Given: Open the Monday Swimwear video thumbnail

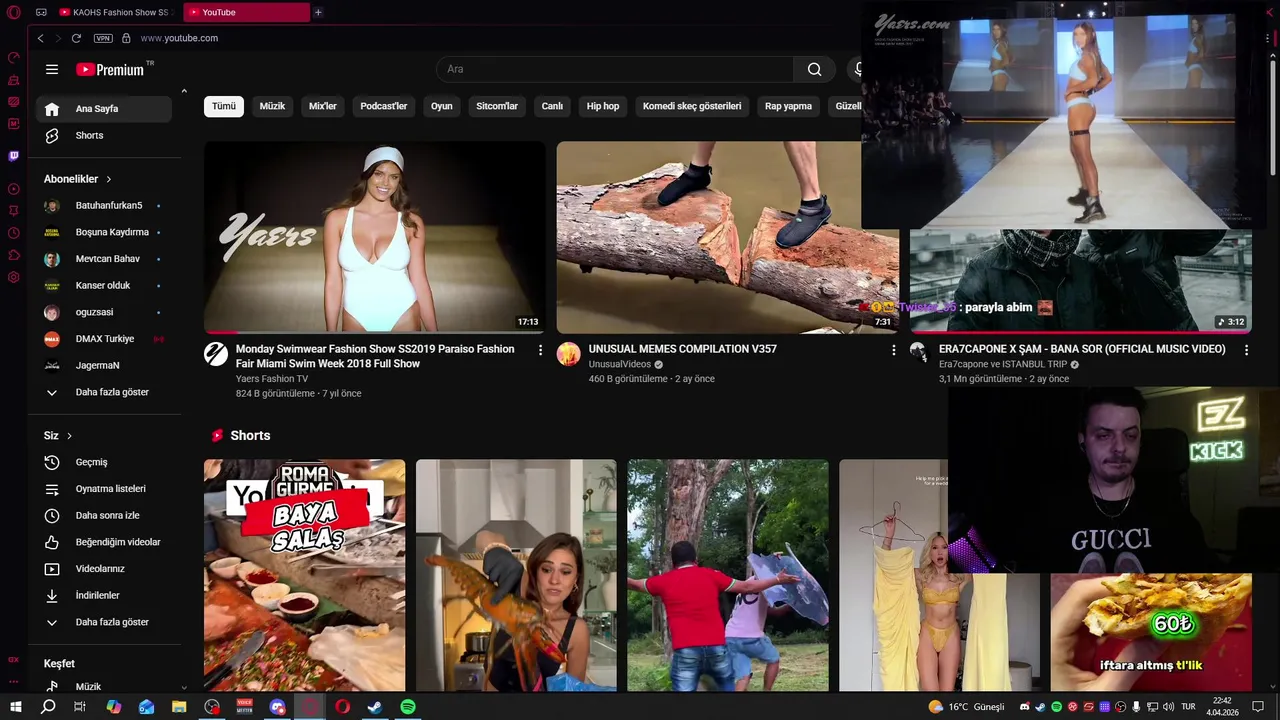Looking at the screenshot, I should coord(375,237).
